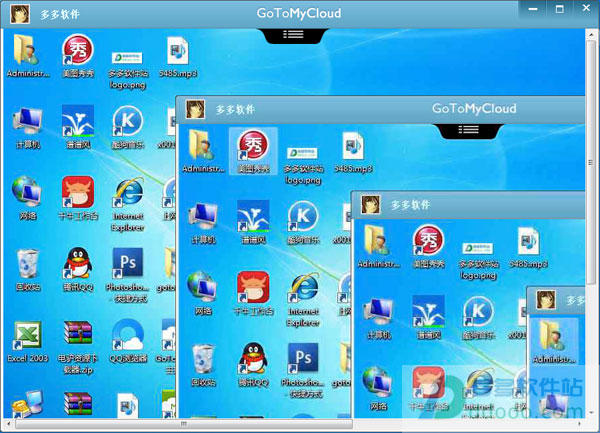
Task: Click the up arrow of the vertical scrollbar
Action: click(591, 34)
